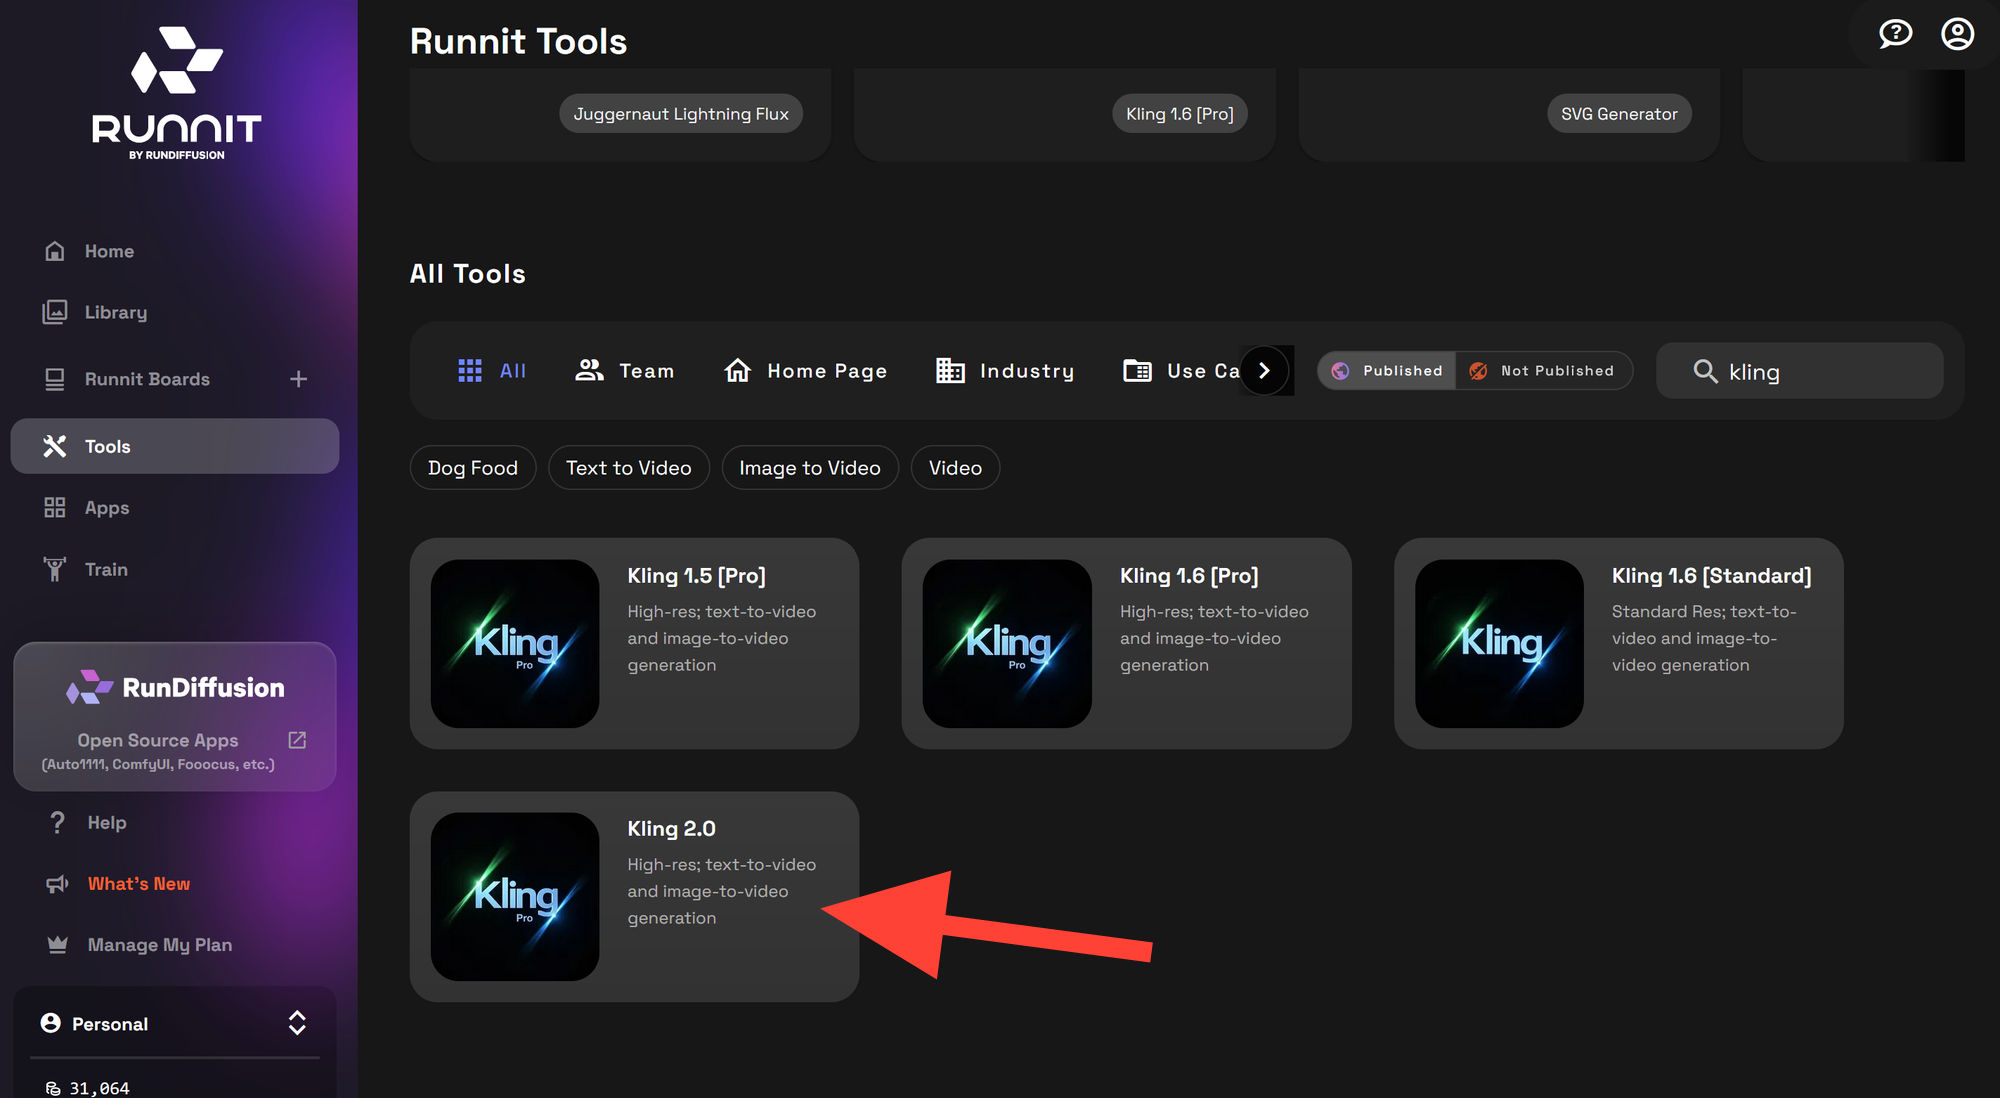Image resolution: width=2000 pixels, height=1098 pixels.
Task: Click the 31,064 credits balance
Action: coord(99,1088)
